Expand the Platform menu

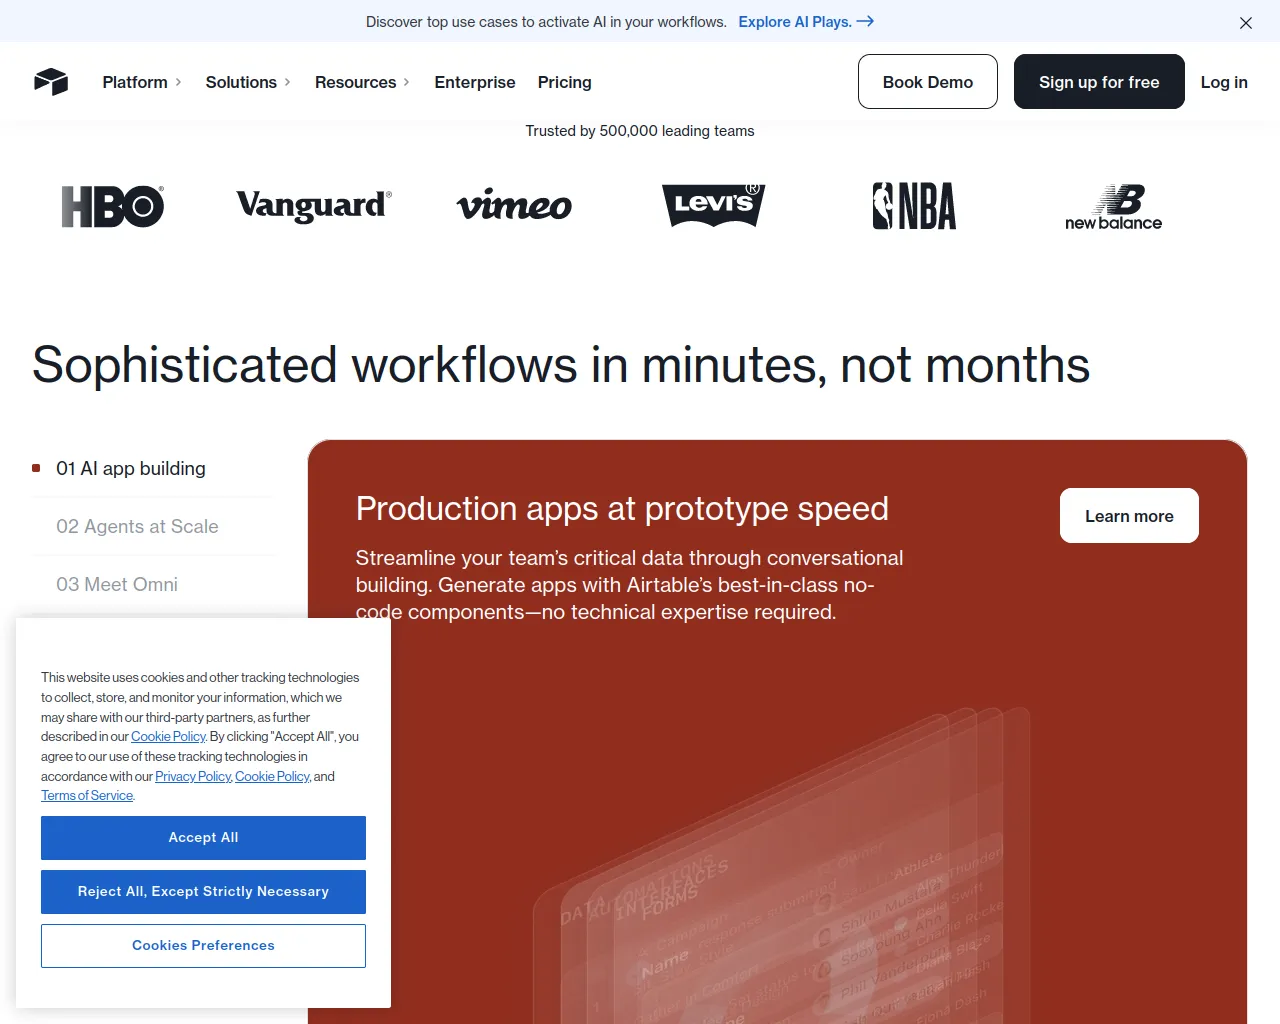point(142,82)
